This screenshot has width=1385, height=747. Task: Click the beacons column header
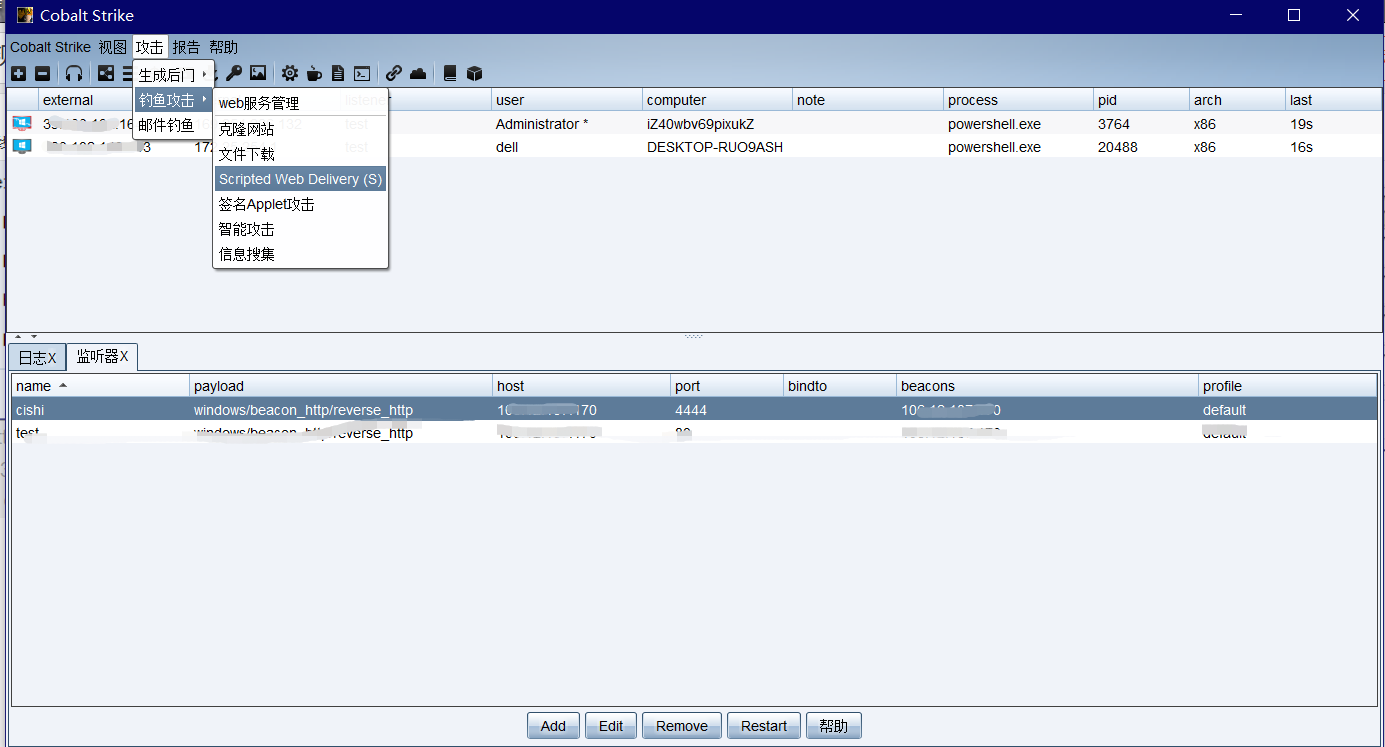tap(1048, 386)
